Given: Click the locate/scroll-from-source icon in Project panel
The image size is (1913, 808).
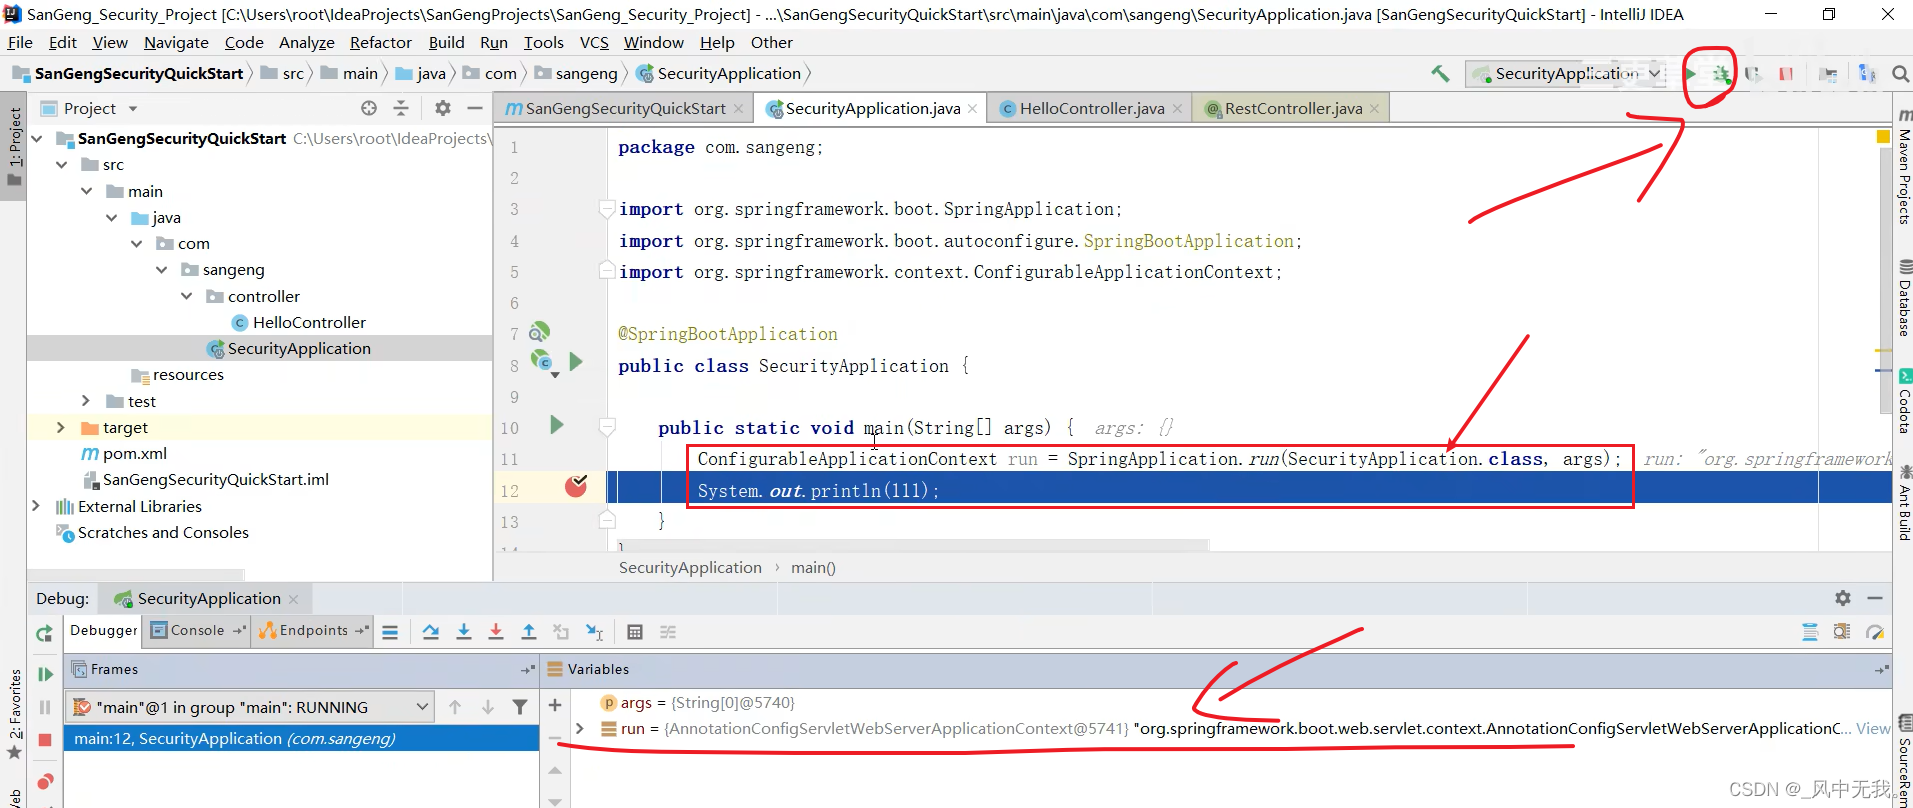Looking at the screenshot, I should [x=369, y=108].
